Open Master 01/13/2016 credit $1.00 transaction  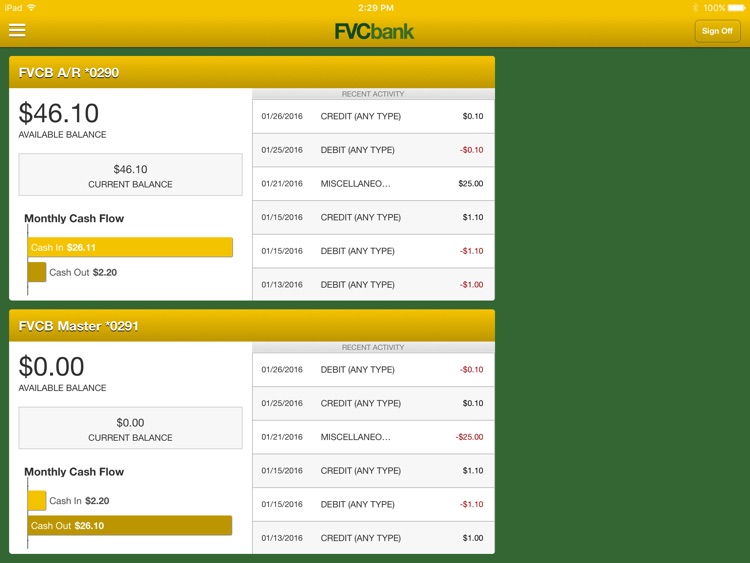[373, 538]
